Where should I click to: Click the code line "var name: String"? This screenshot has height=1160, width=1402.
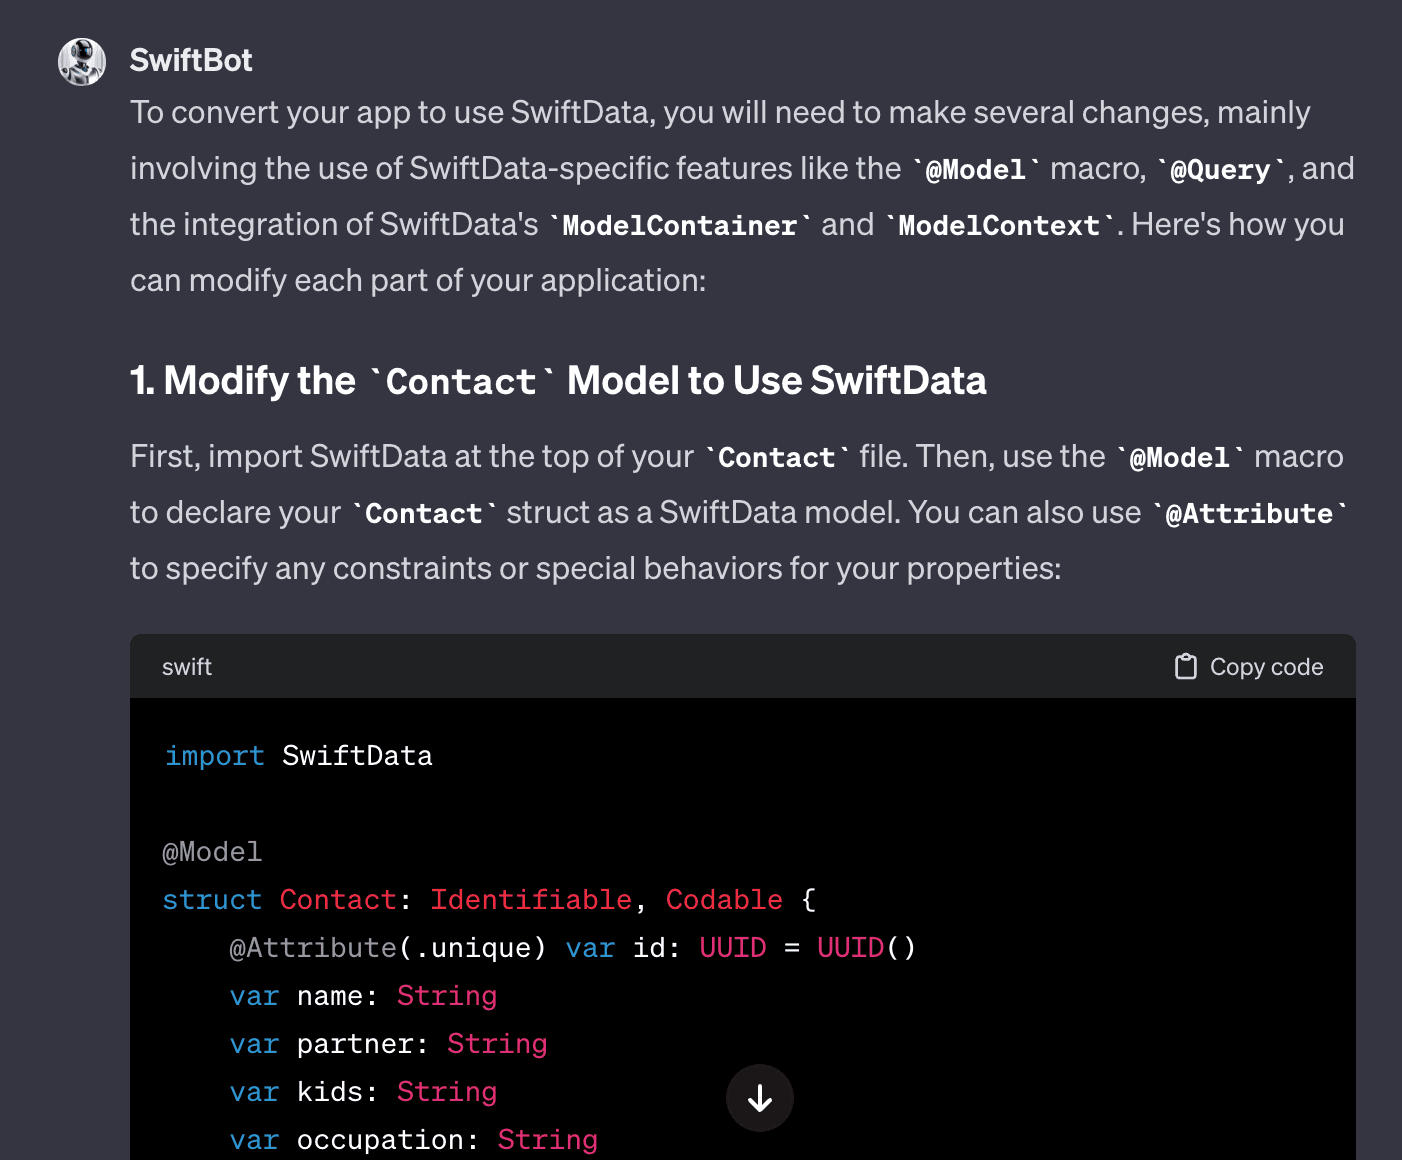[364, 996]
